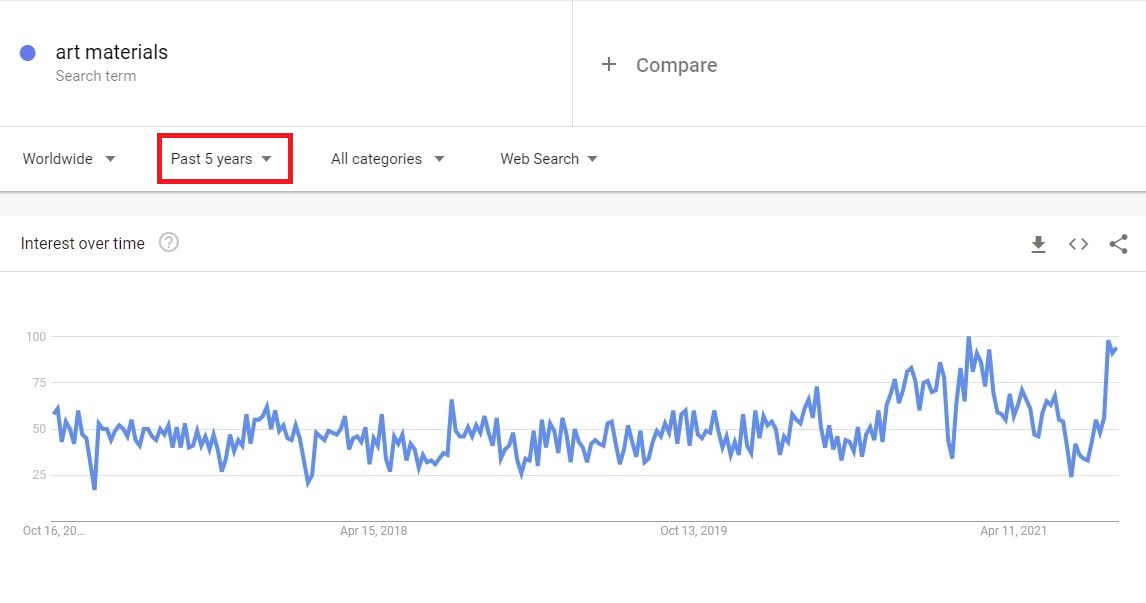Click the Search term subtitle label
Viewport: 1146px width, 603px height.
point(96,76)
